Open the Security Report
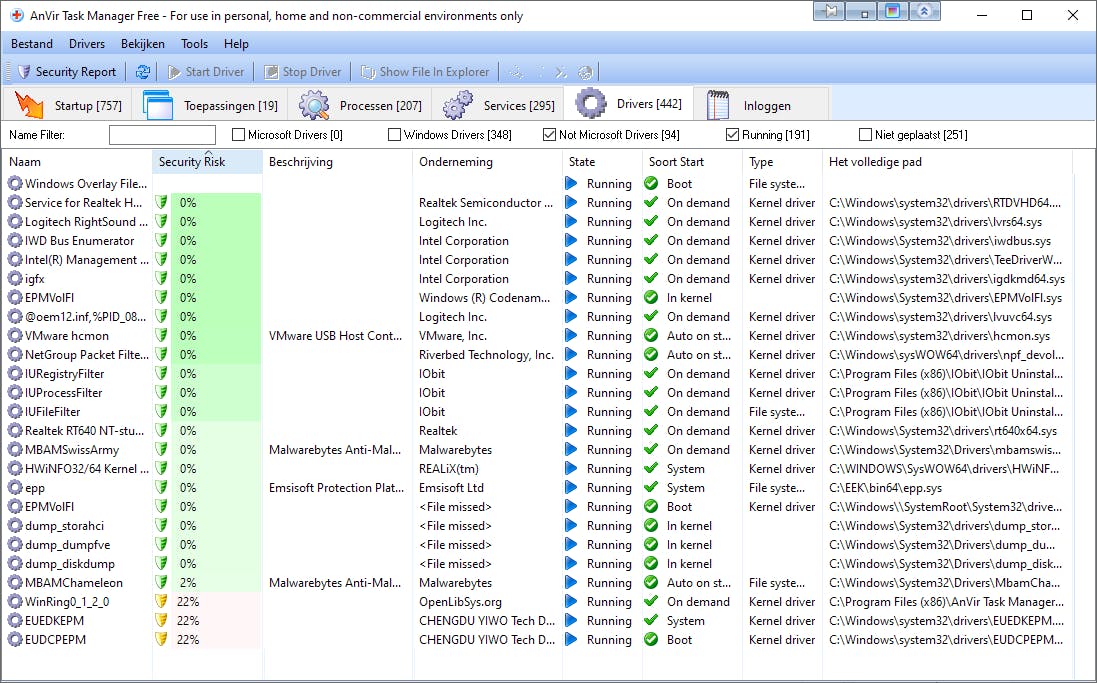1097x683 pixels. click(x=66, y=72)
